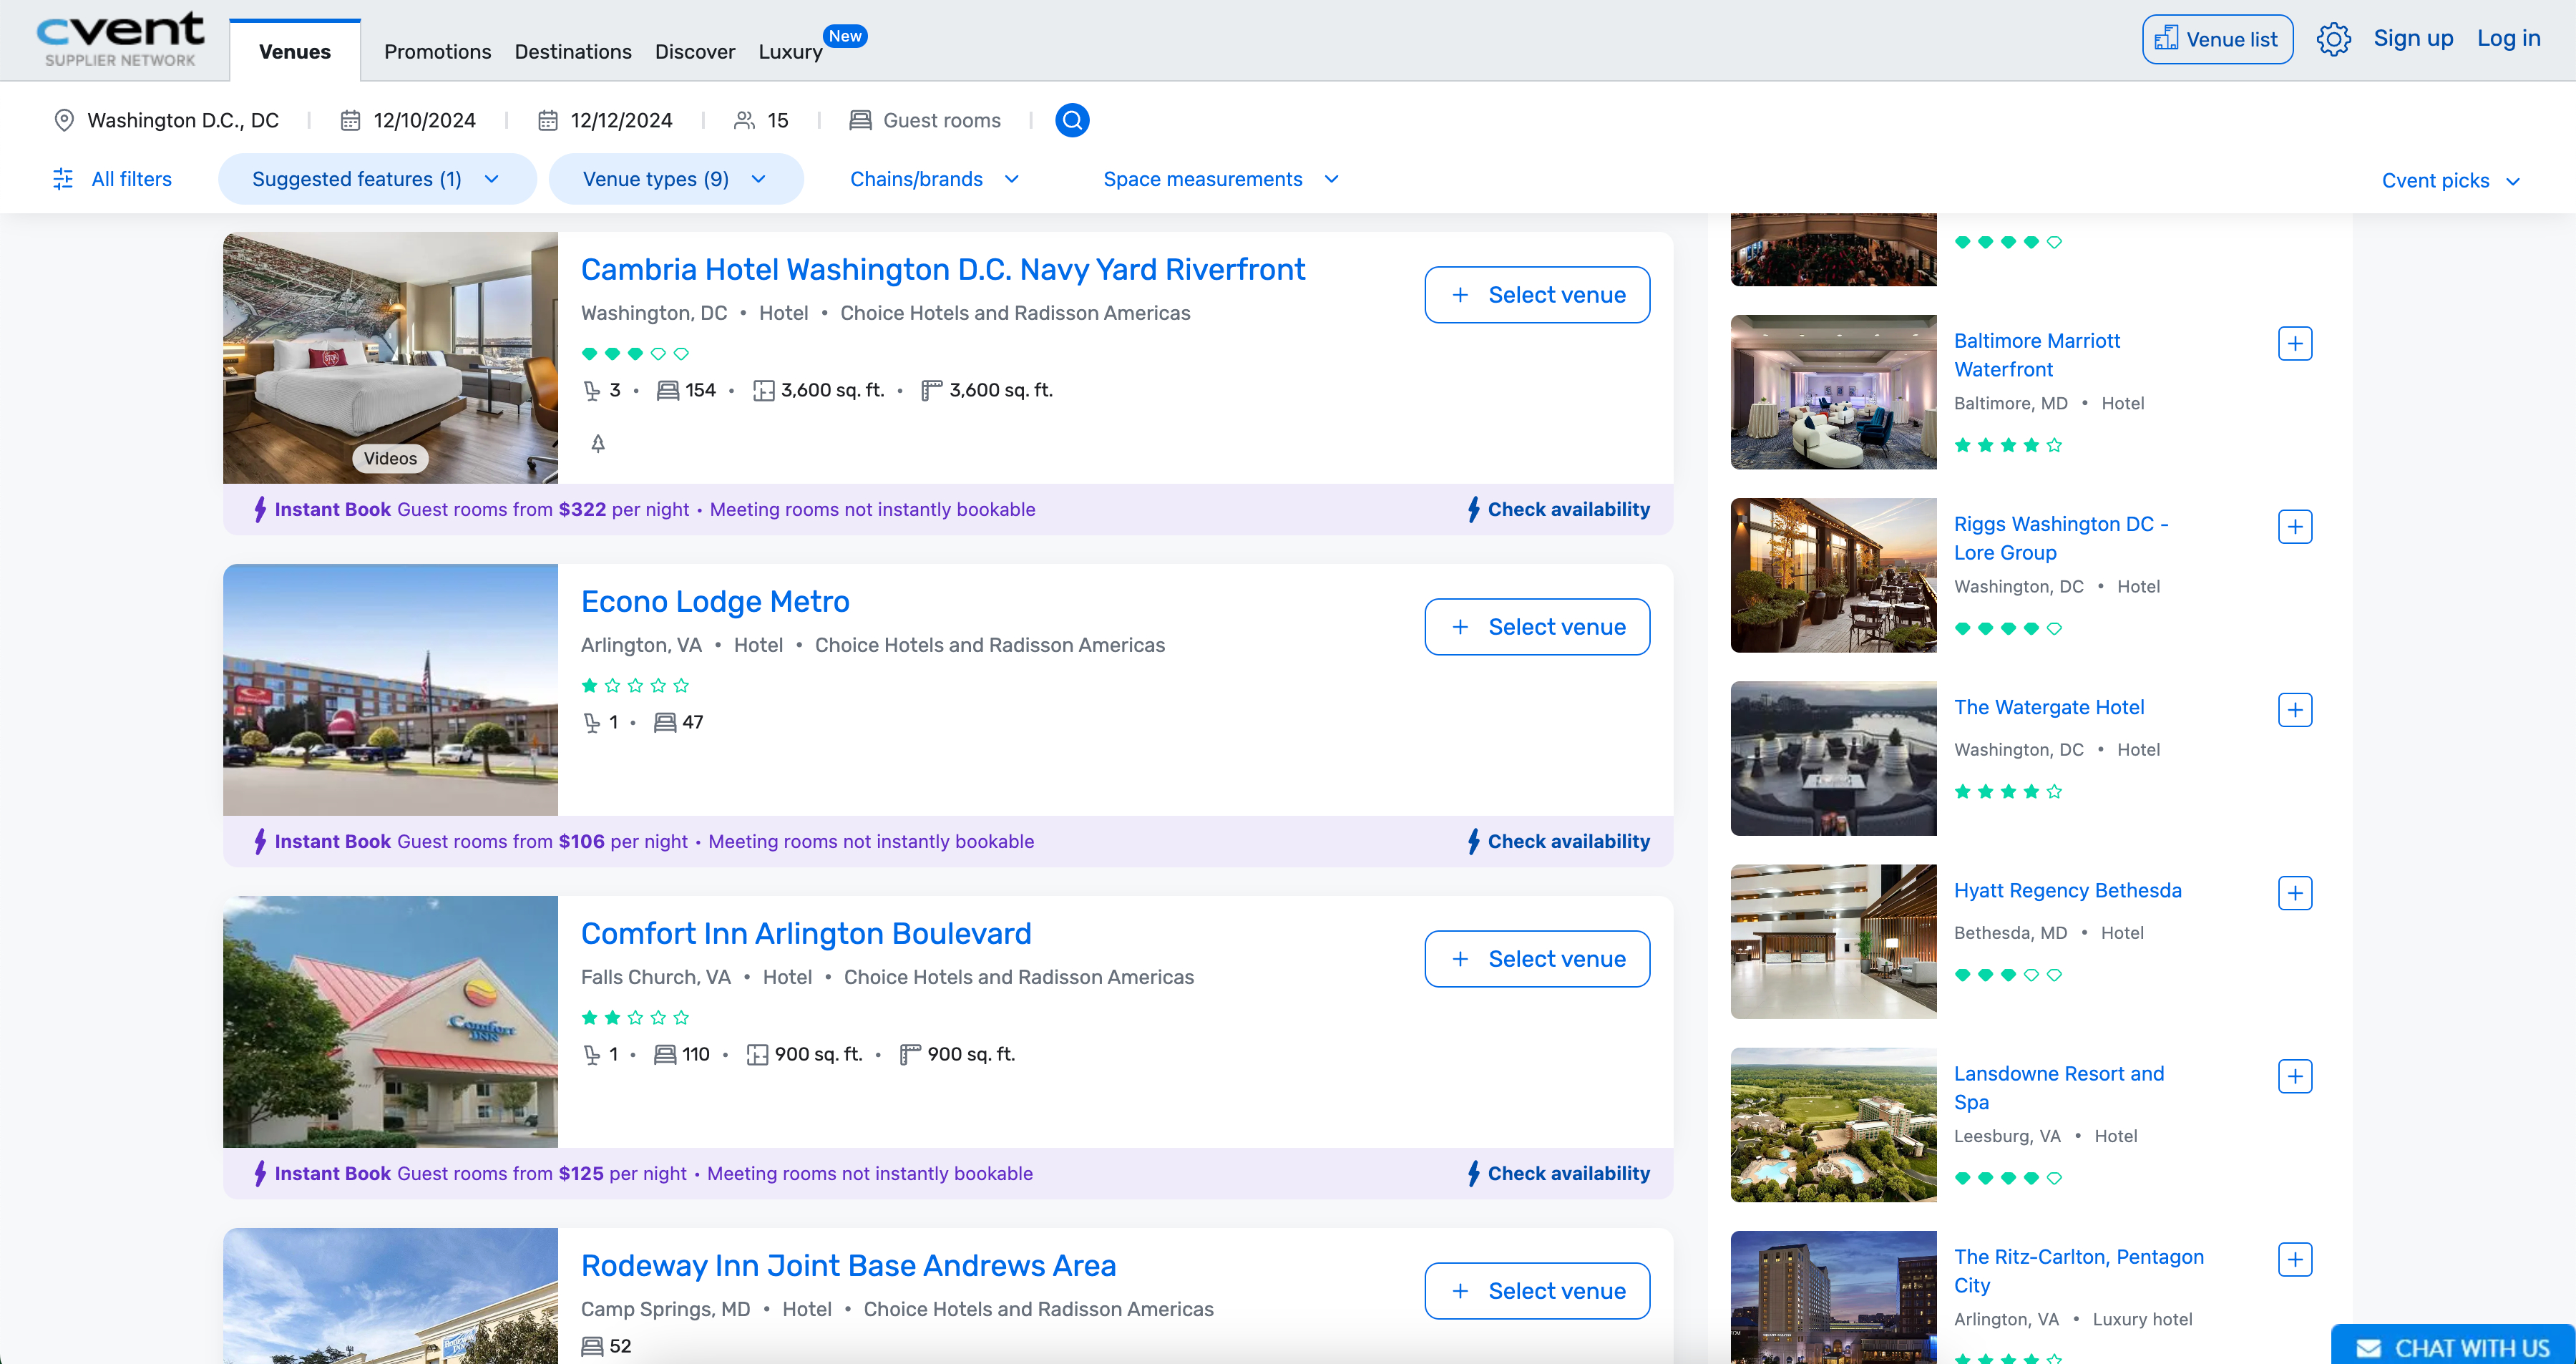Image resolution: width=2576 pixels, height=1364 pixels.
Task: Click Comfort Inn meeting rooms chair icon
Action: [x=592, y=1054]
